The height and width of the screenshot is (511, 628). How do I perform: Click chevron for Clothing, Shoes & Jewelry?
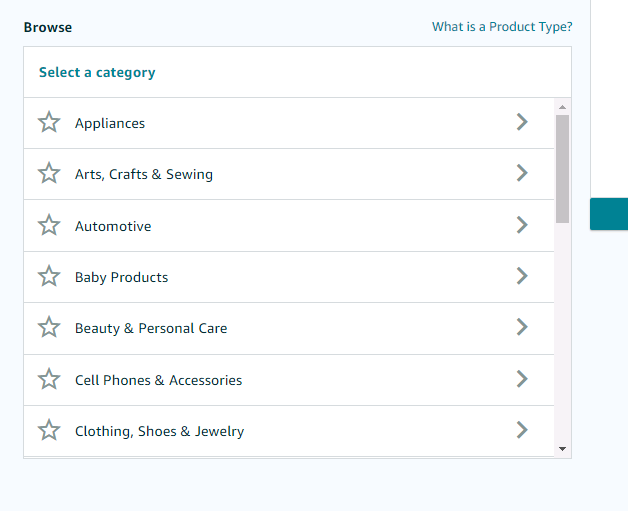521,430
